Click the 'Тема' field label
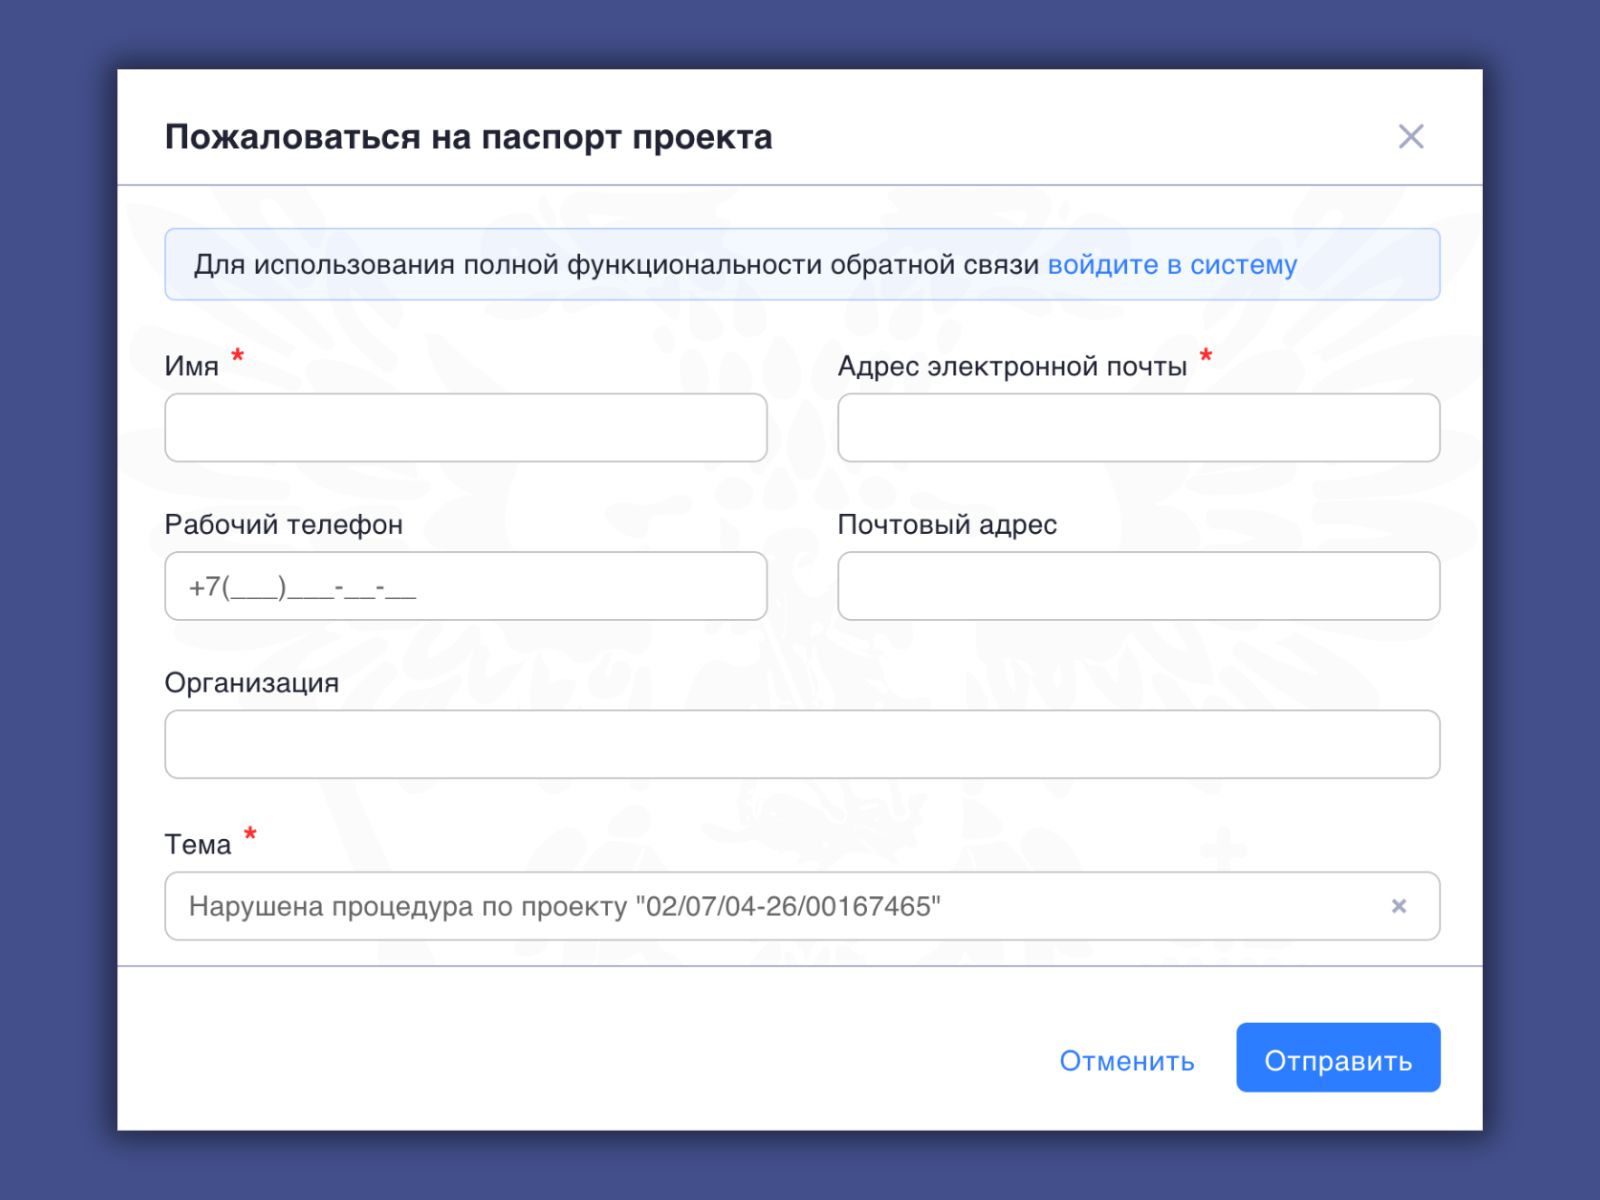This screenshot has height=1200, width=1600. coord(197,845)
